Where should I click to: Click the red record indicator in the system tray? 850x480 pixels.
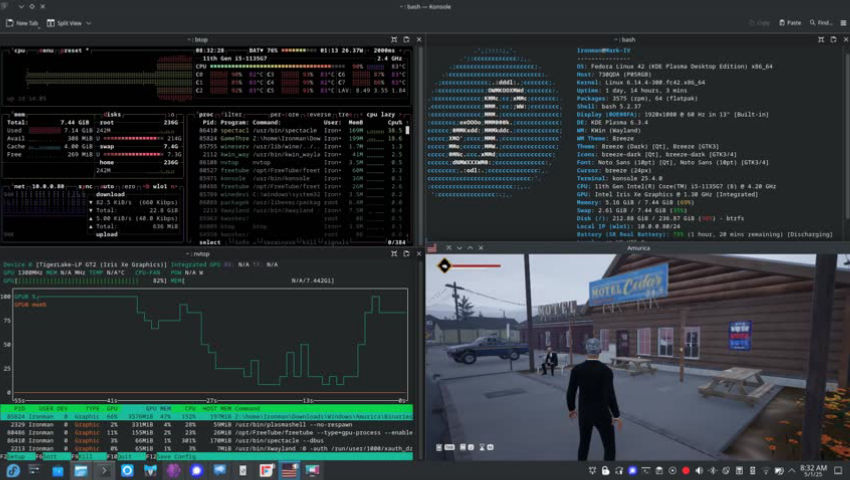(686, 471)
